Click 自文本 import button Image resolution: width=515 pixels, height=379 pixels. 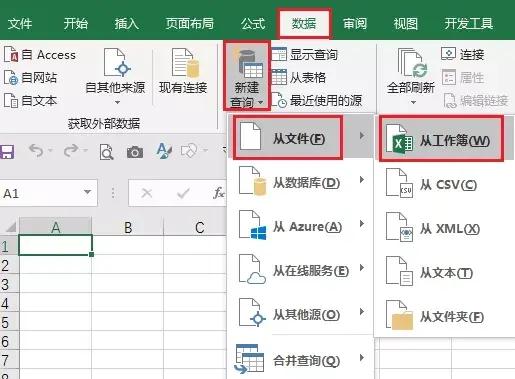31,100
